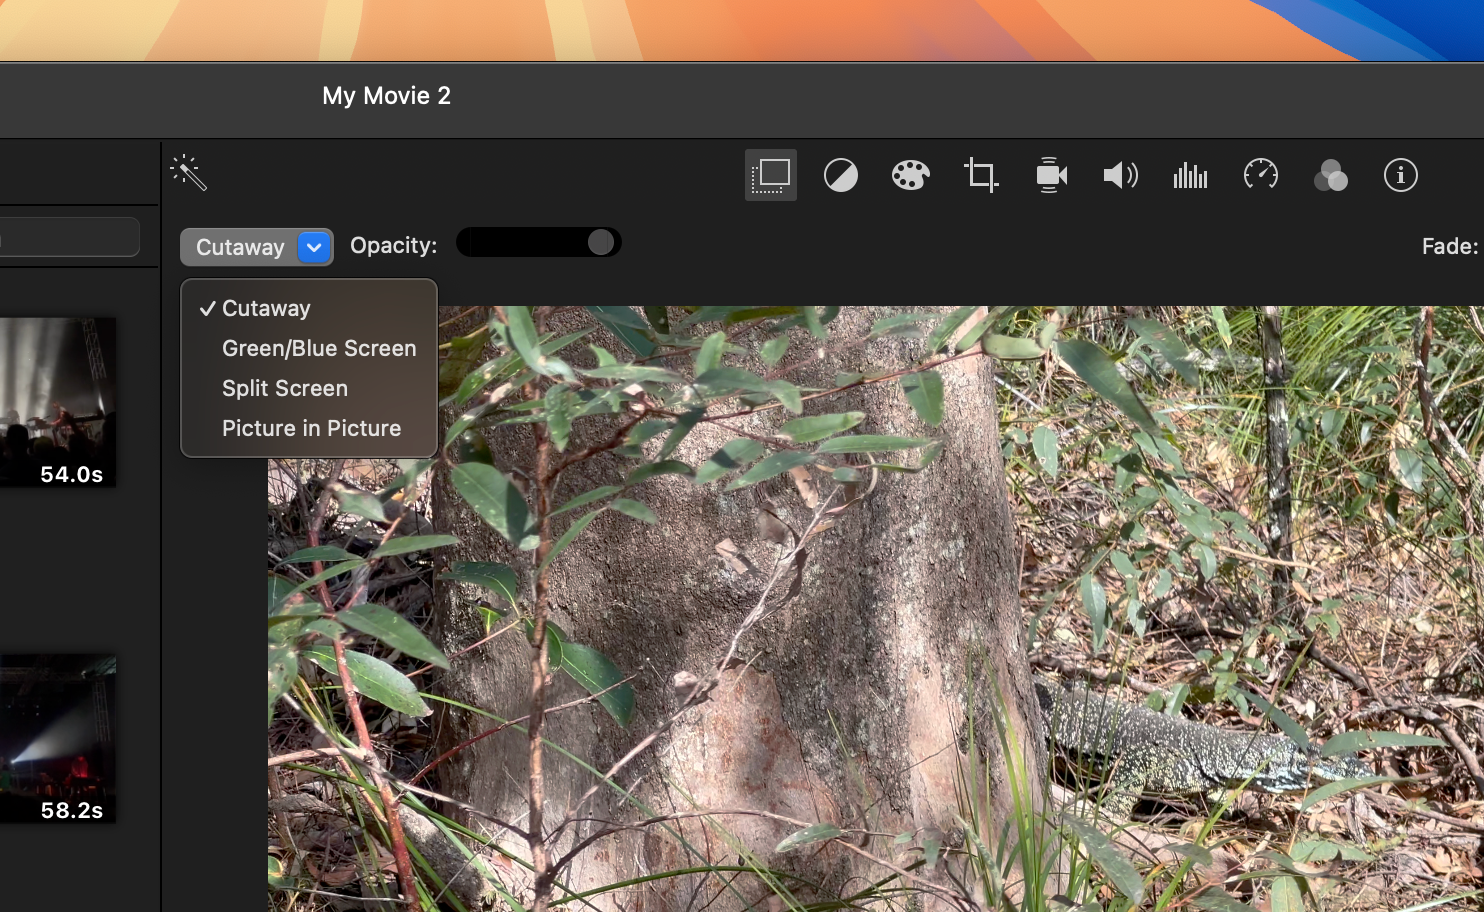
Task: Open the volume speaker controls
Action: point(1121,176)
